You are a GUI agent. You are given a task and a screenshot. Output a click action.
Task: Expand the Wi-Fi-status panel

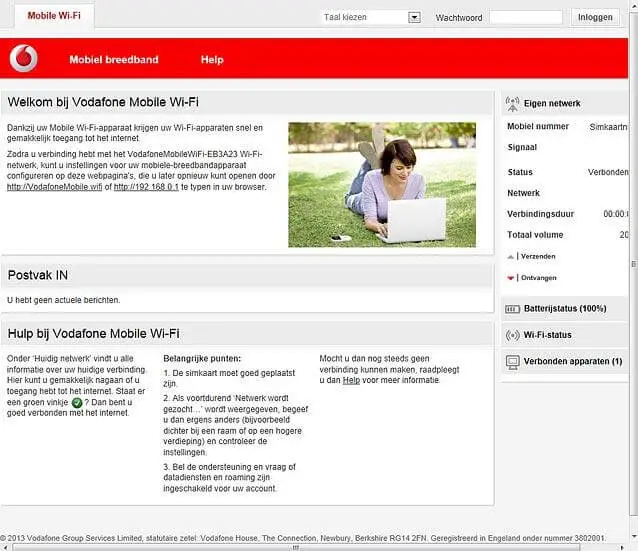[565, 335]
